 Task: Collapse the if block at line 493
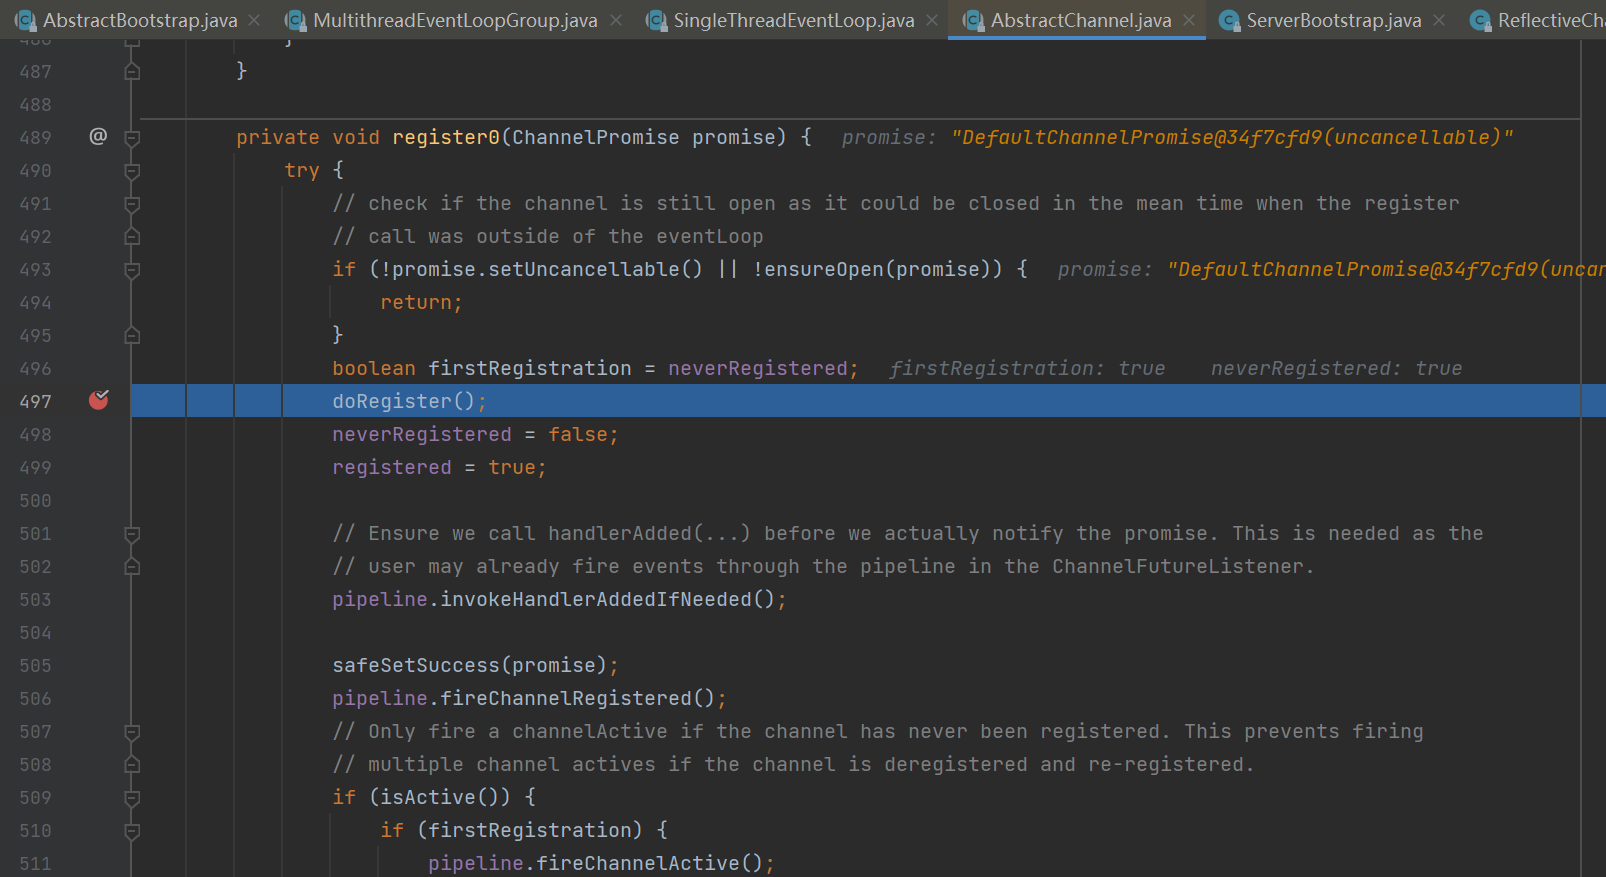(x=132, y=270)
